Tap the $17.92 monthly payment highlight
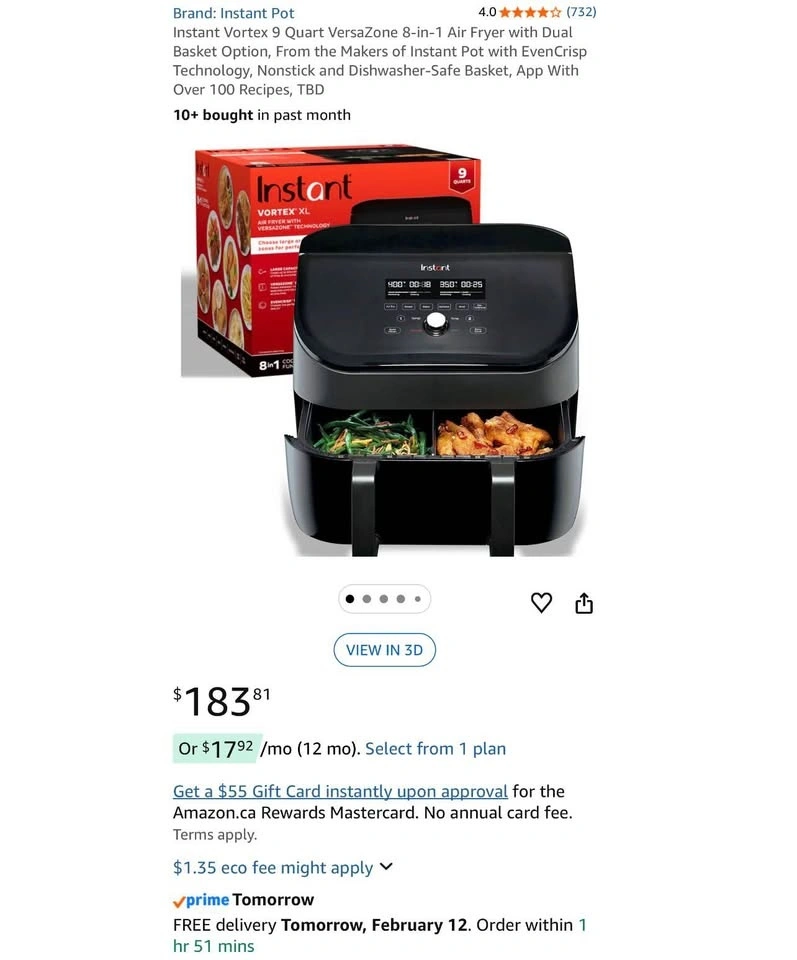 click(x=217, y=748)
